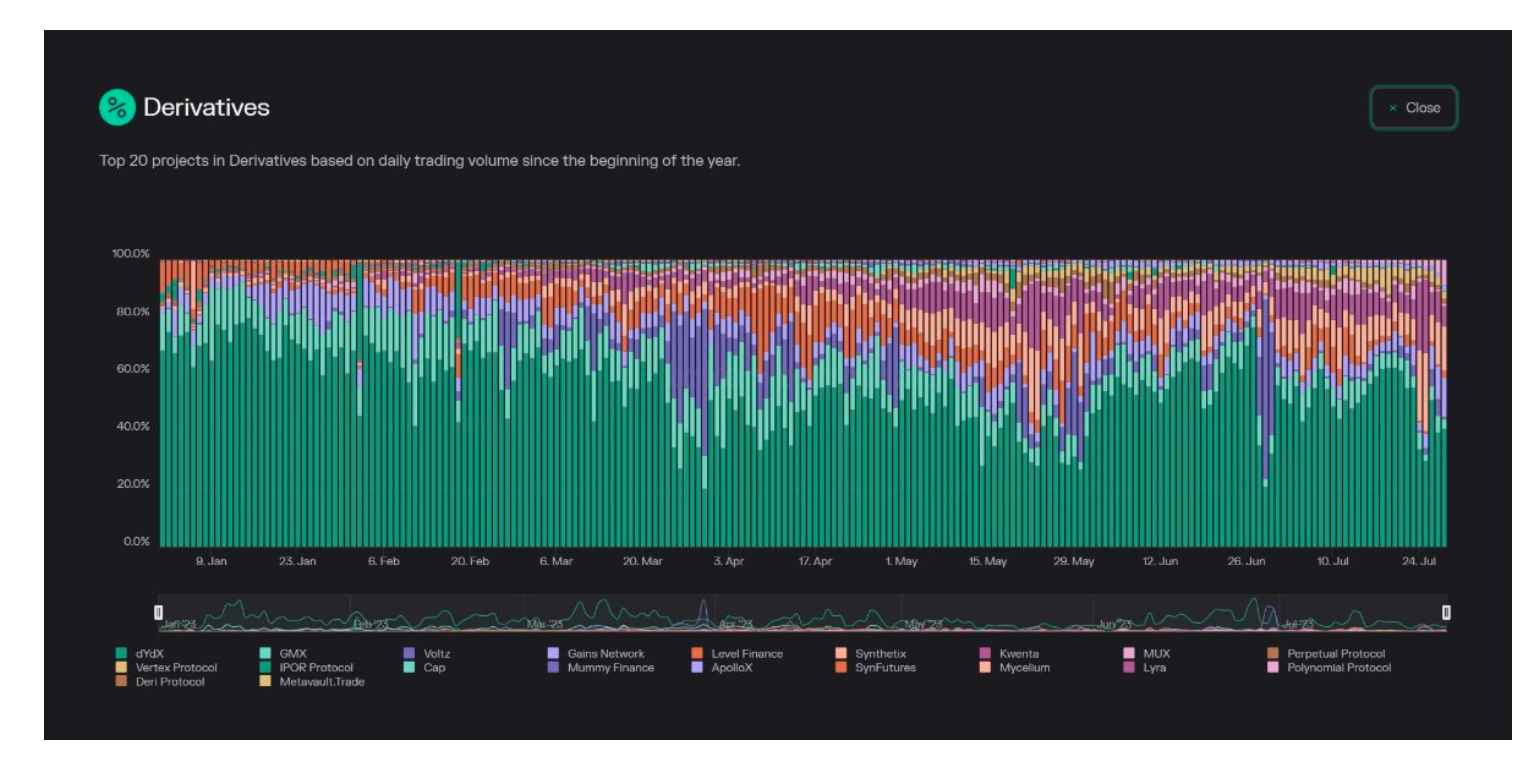Select Lyra legend label

[1154, 668]
